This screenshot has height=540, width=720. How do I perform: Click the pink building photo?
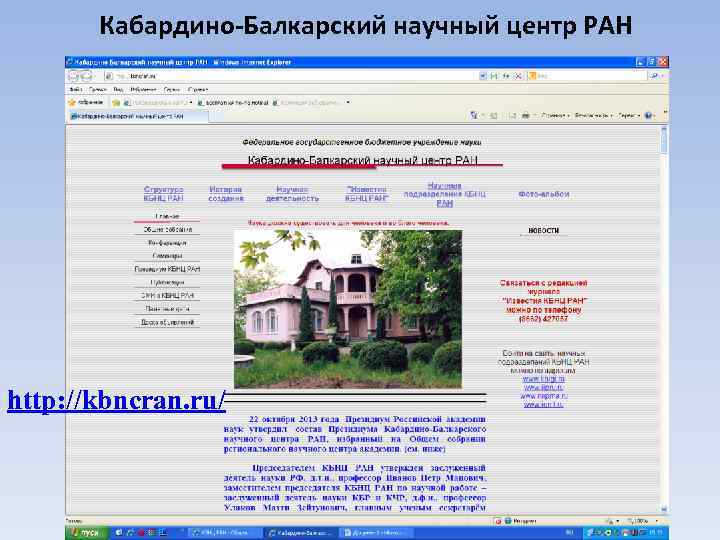click(x=348, y=309)
